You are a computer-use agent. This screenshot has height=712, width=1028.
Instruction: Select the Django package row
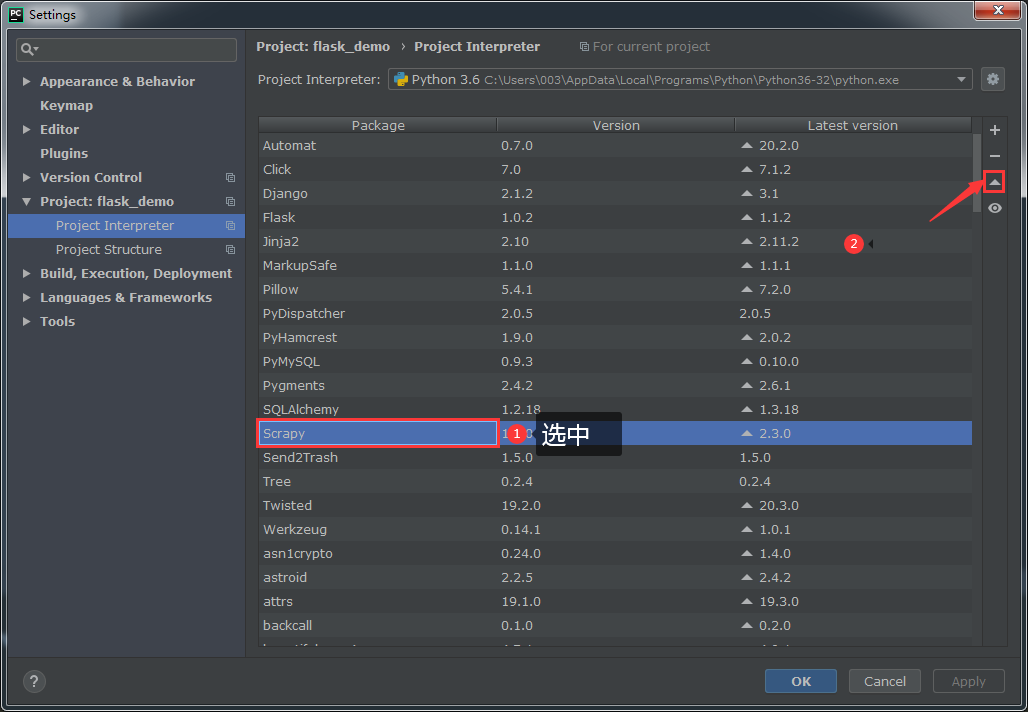pyautogui.click(x=616, y=193)
